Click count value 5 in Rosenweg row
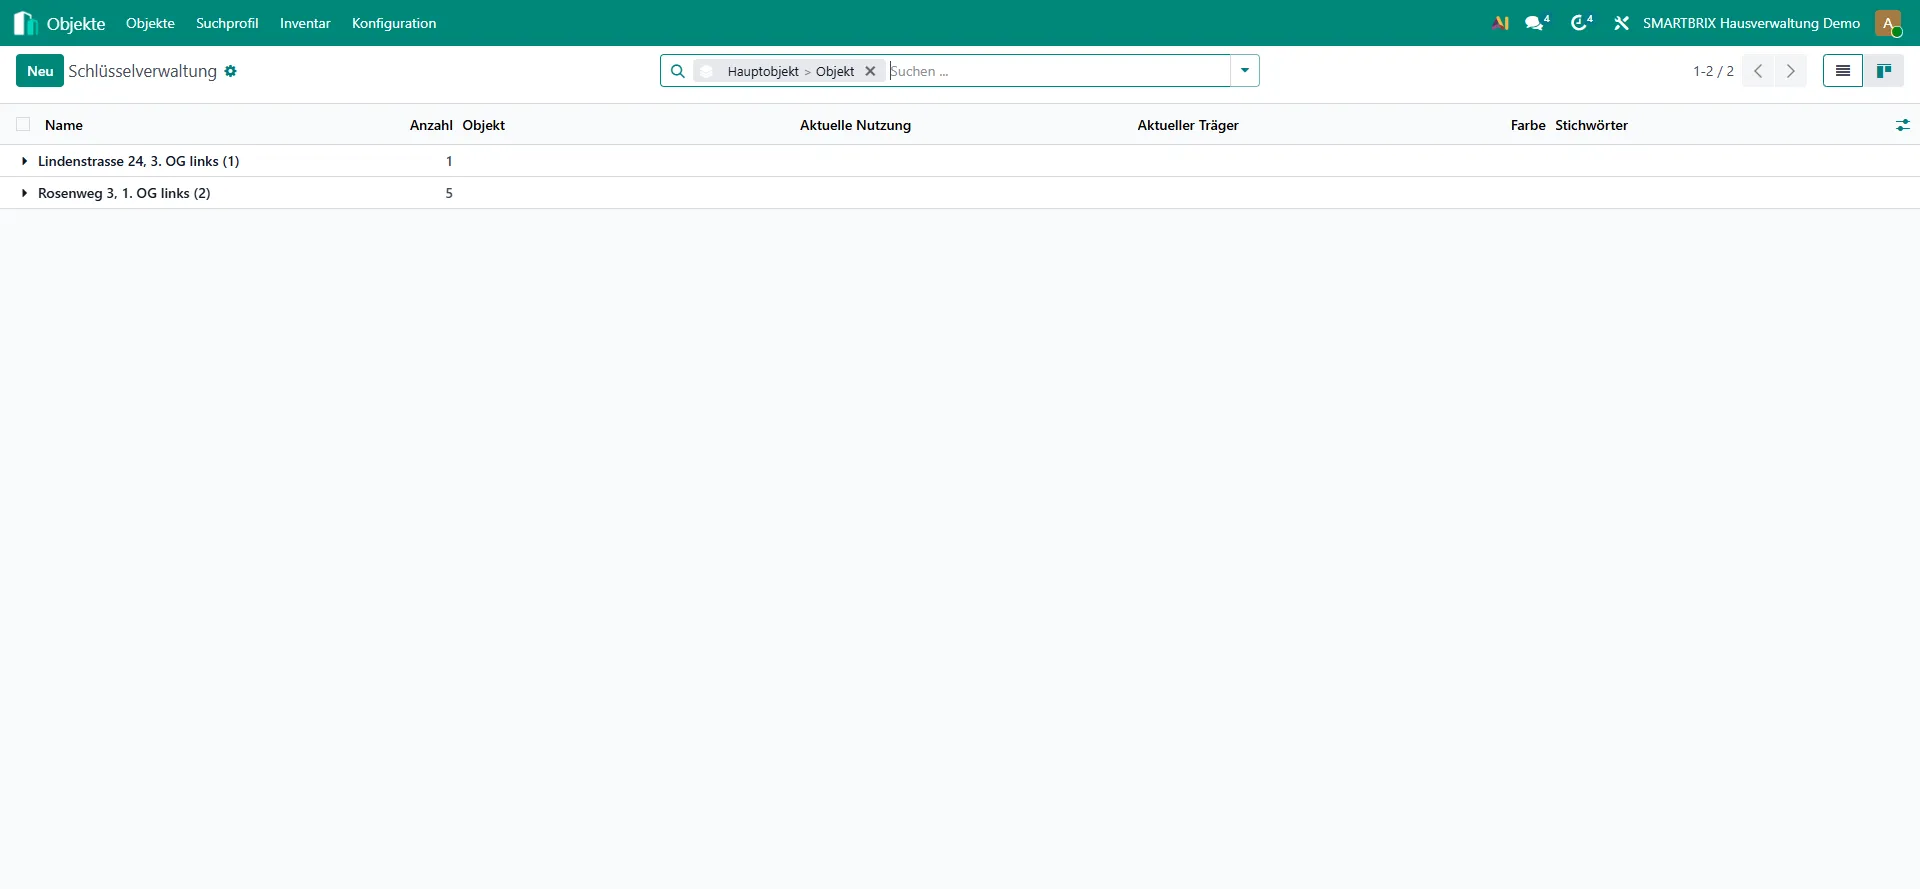The width and height of the screenshot is (1920, 889). click(449, 193)
